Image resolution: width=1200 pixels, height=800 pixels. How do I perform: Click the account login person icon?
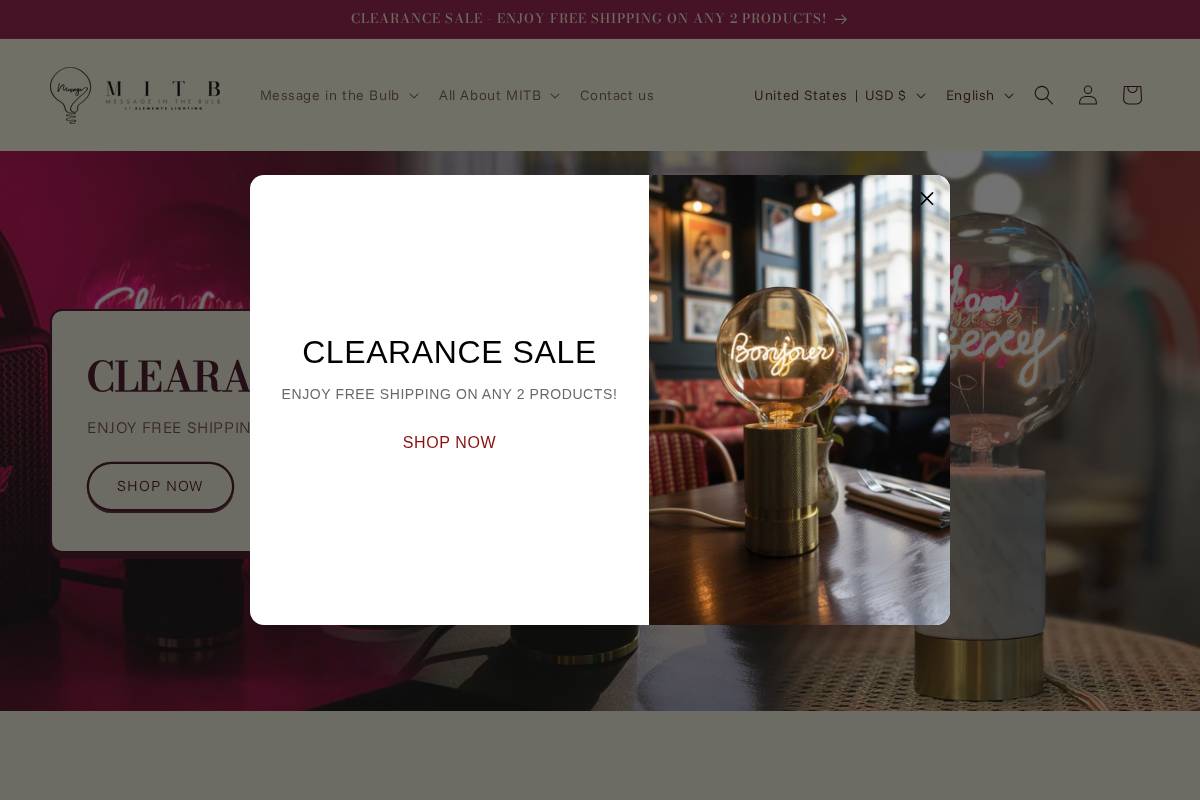click(1088, 95)
